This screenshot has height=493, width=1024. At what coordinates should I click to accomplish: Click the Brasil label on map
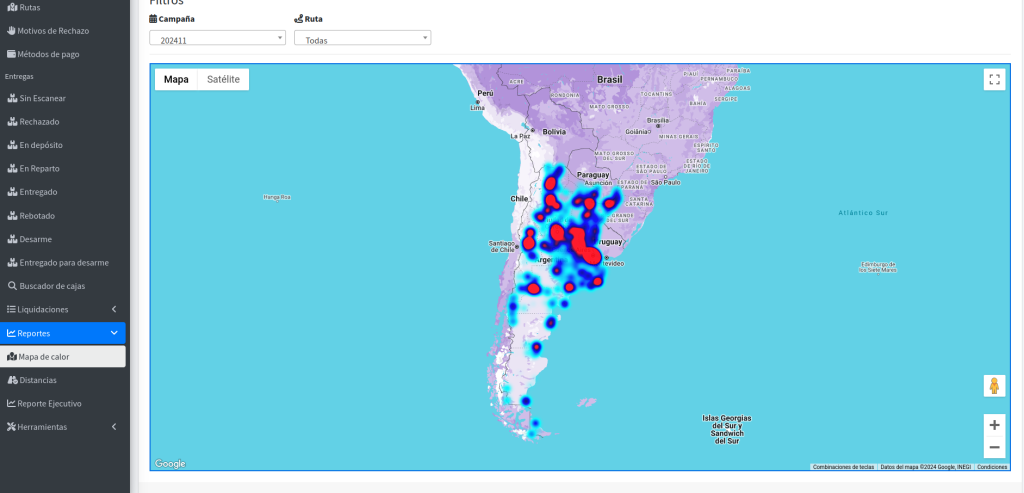[x=609, y=80]
